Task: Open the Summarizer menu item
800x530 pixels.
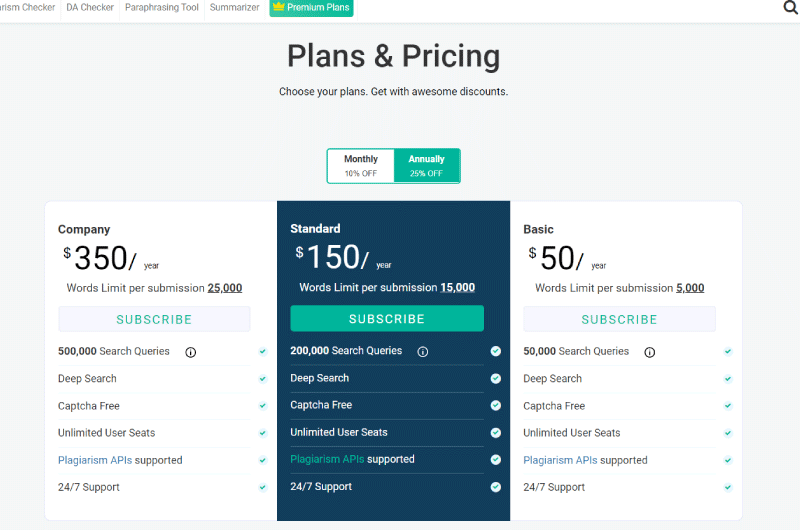Action: coord(234,7)
